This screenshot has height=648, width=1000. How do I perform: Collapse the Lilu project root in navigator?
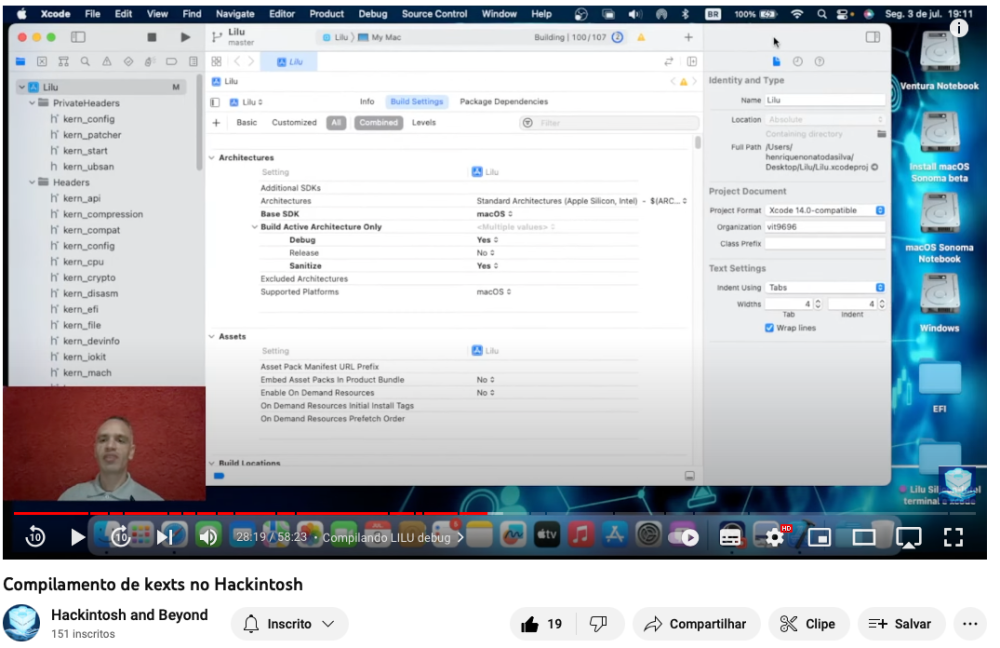(22, 87)
